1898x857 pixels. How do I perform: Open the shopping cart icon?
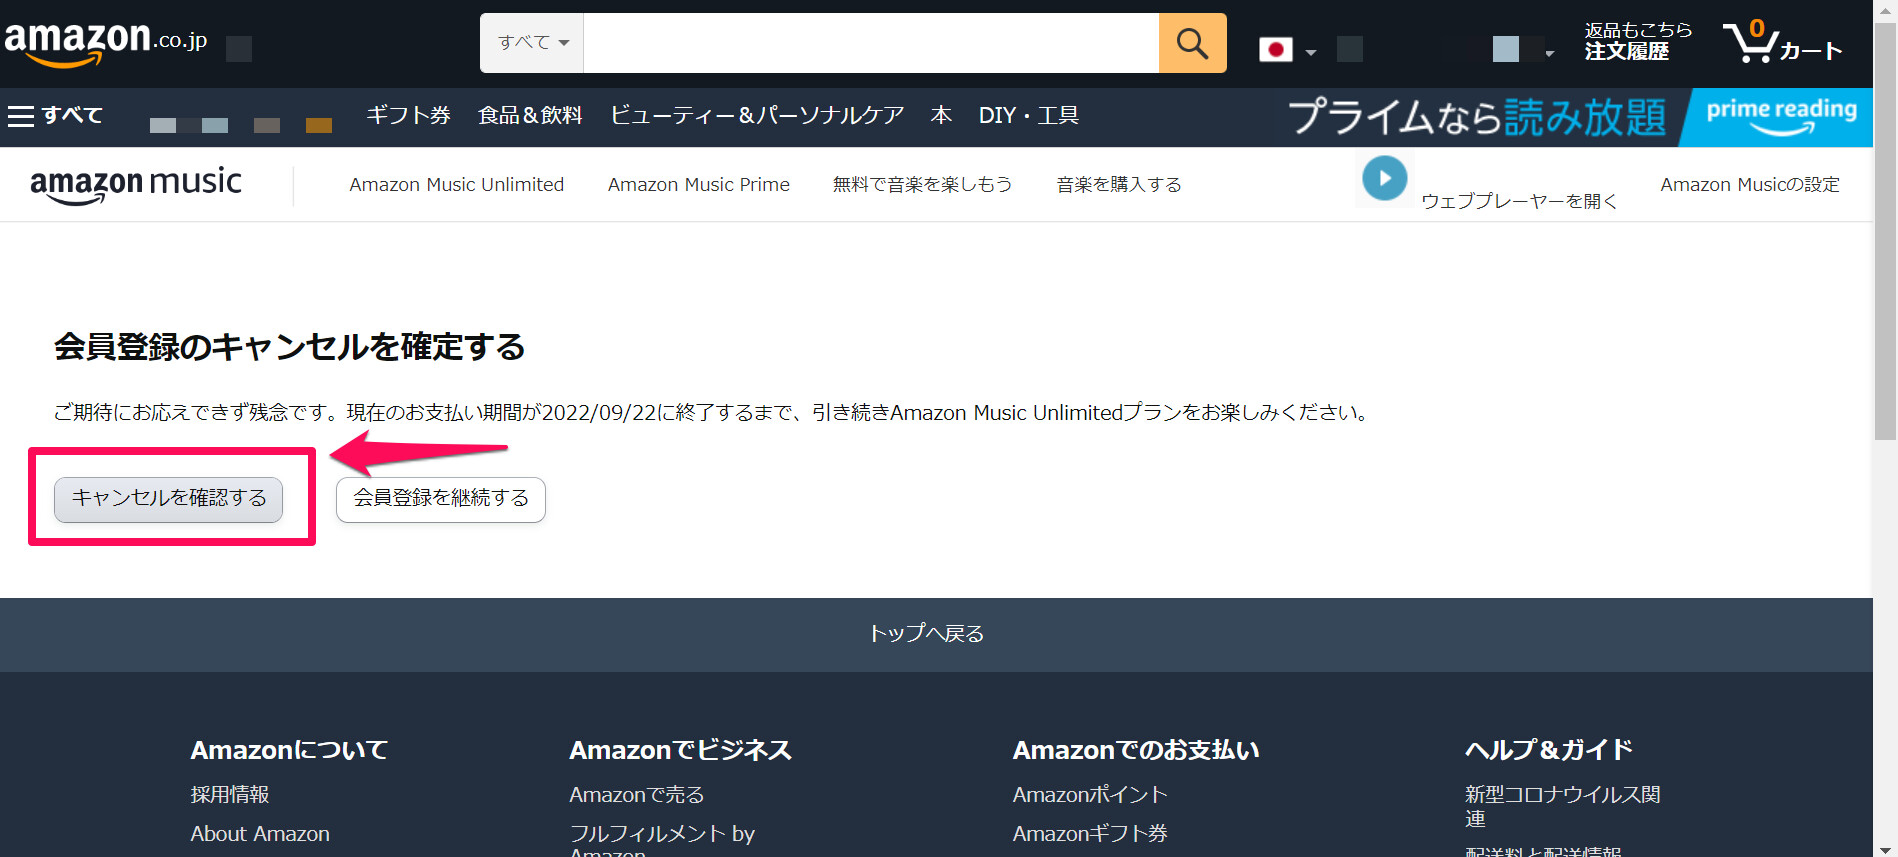[1782, 42]
